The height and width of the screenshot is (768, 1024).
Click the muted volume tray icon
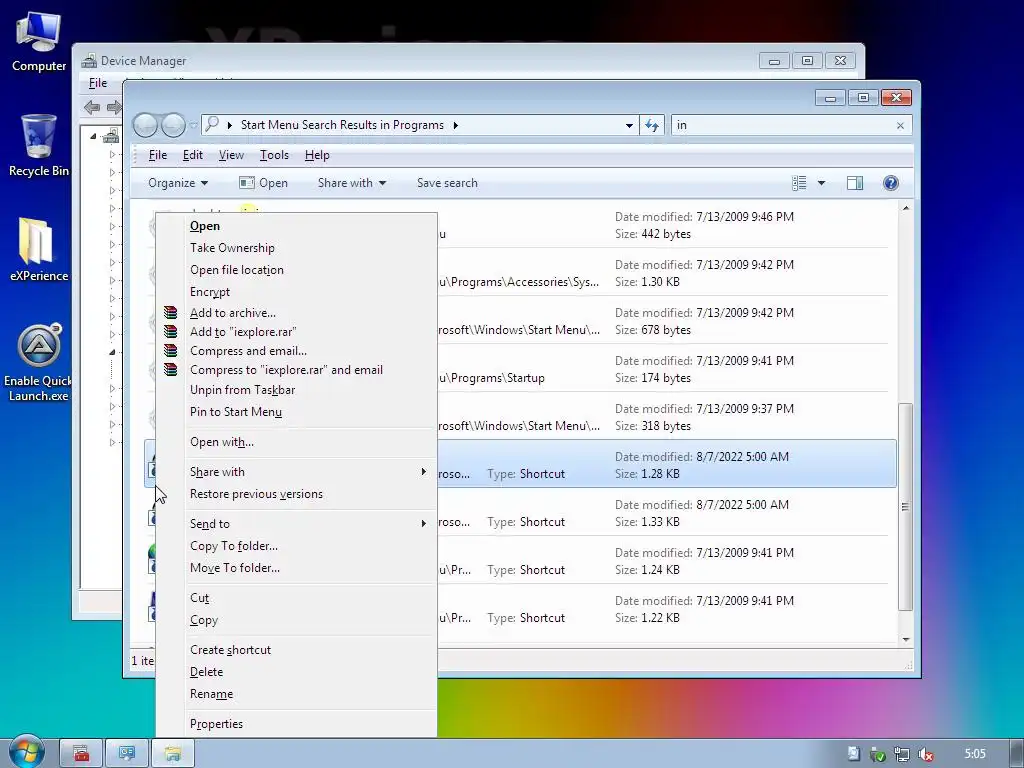925,754
